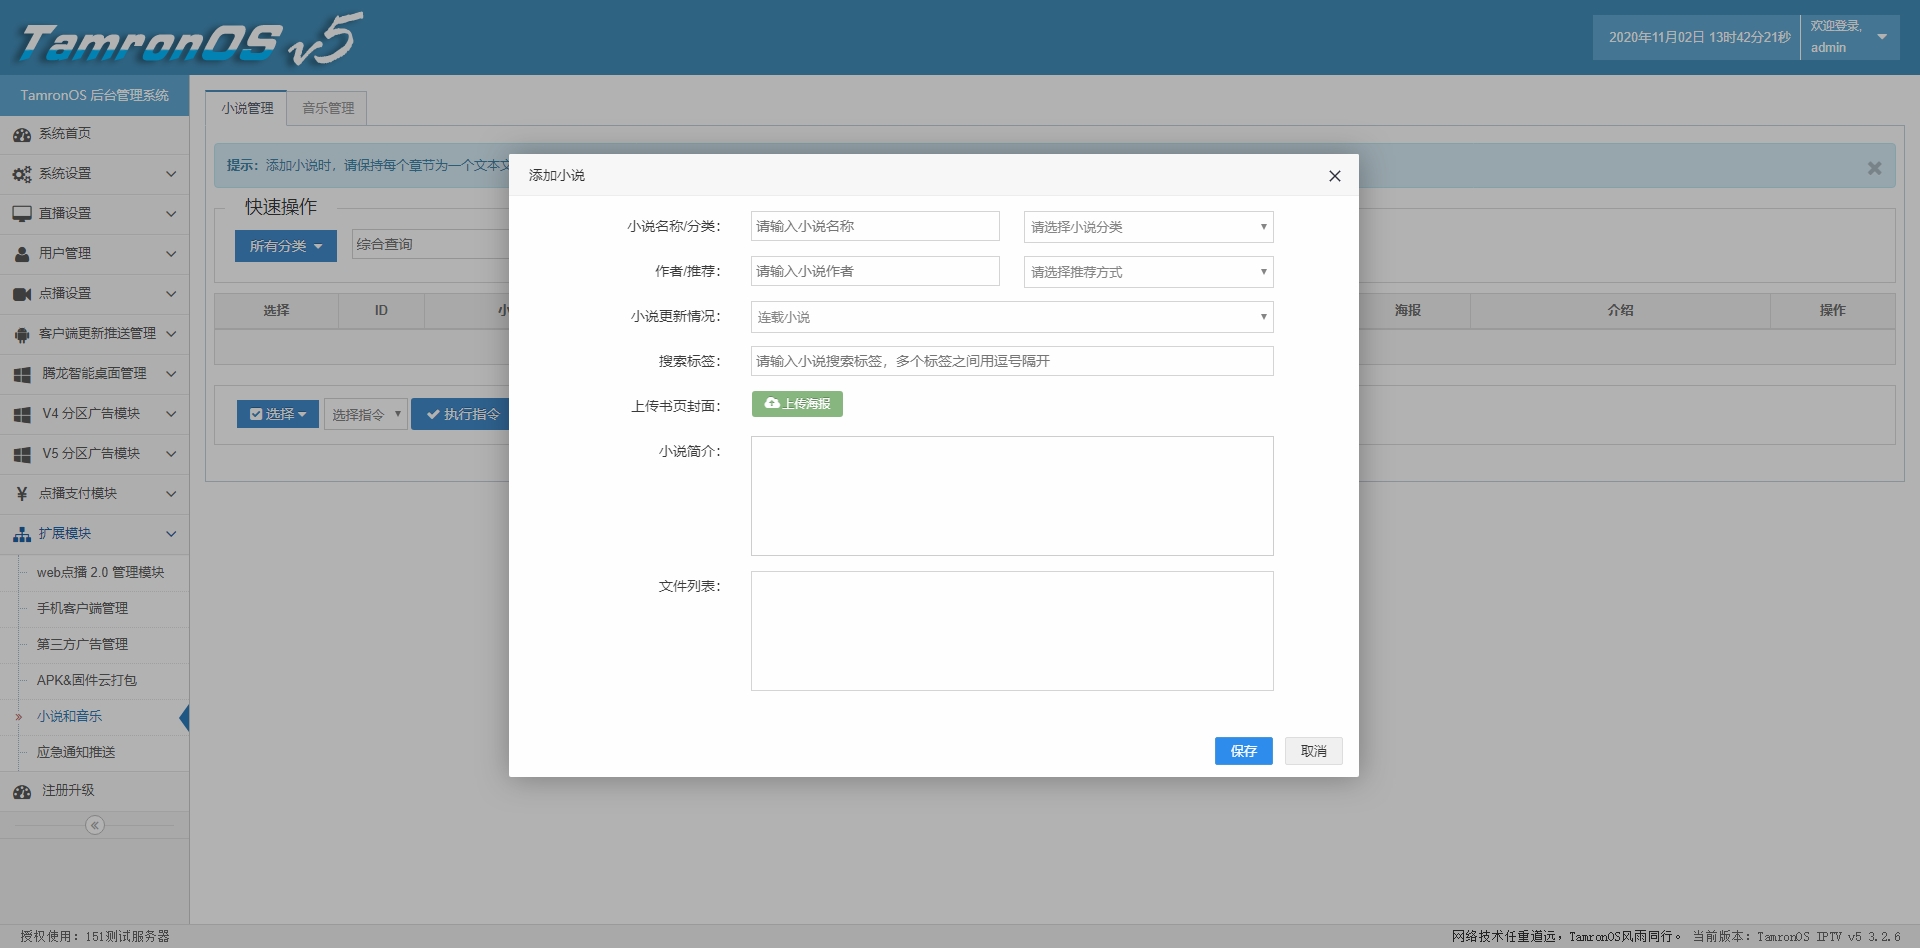Click the TamronOS v5 logo

[190, 38]
